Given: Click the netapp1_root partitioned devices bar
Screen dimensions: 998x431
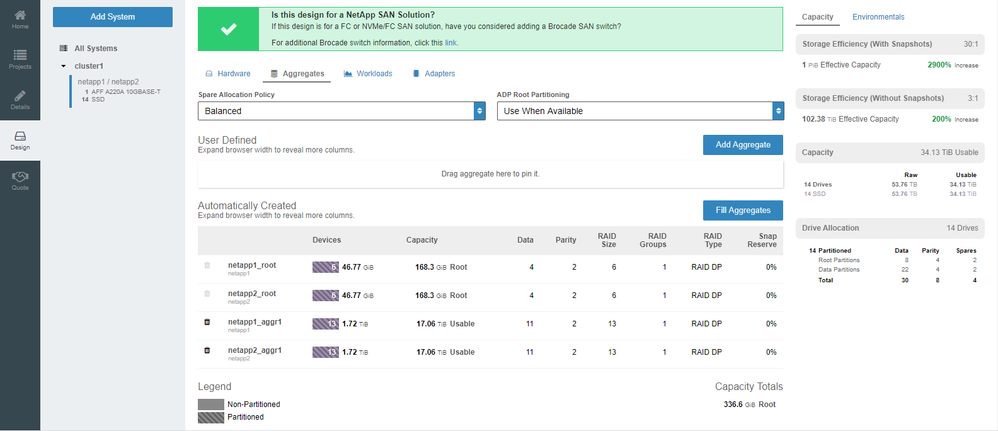Looking at the screenshot, I should [x=326, y=267].
